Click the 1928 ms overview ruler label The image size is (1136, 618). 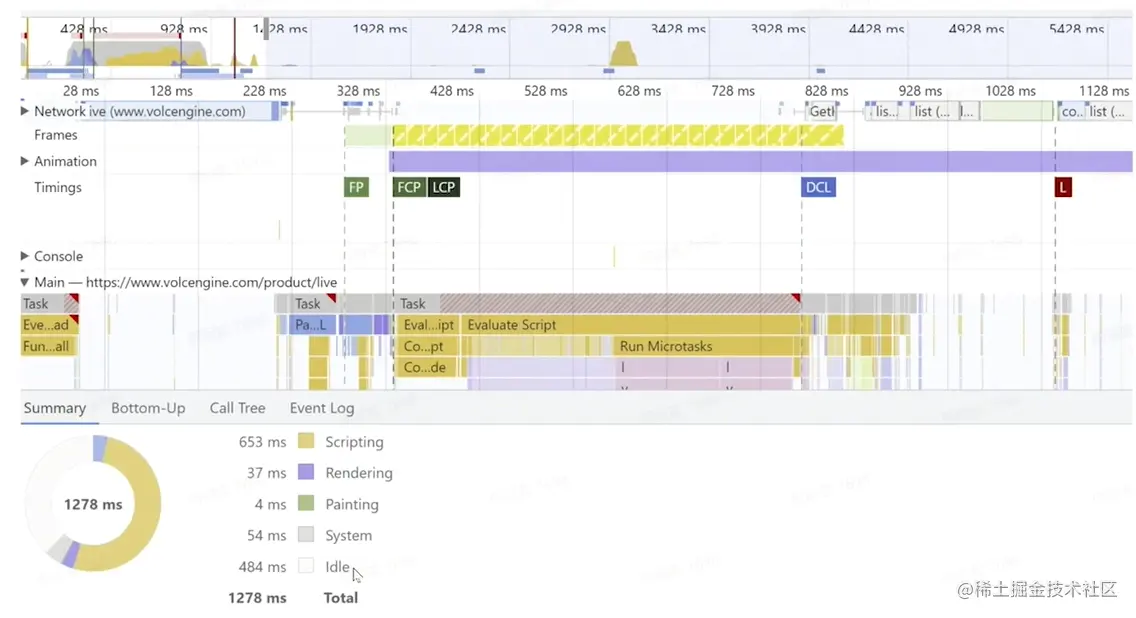pos(380,29)
